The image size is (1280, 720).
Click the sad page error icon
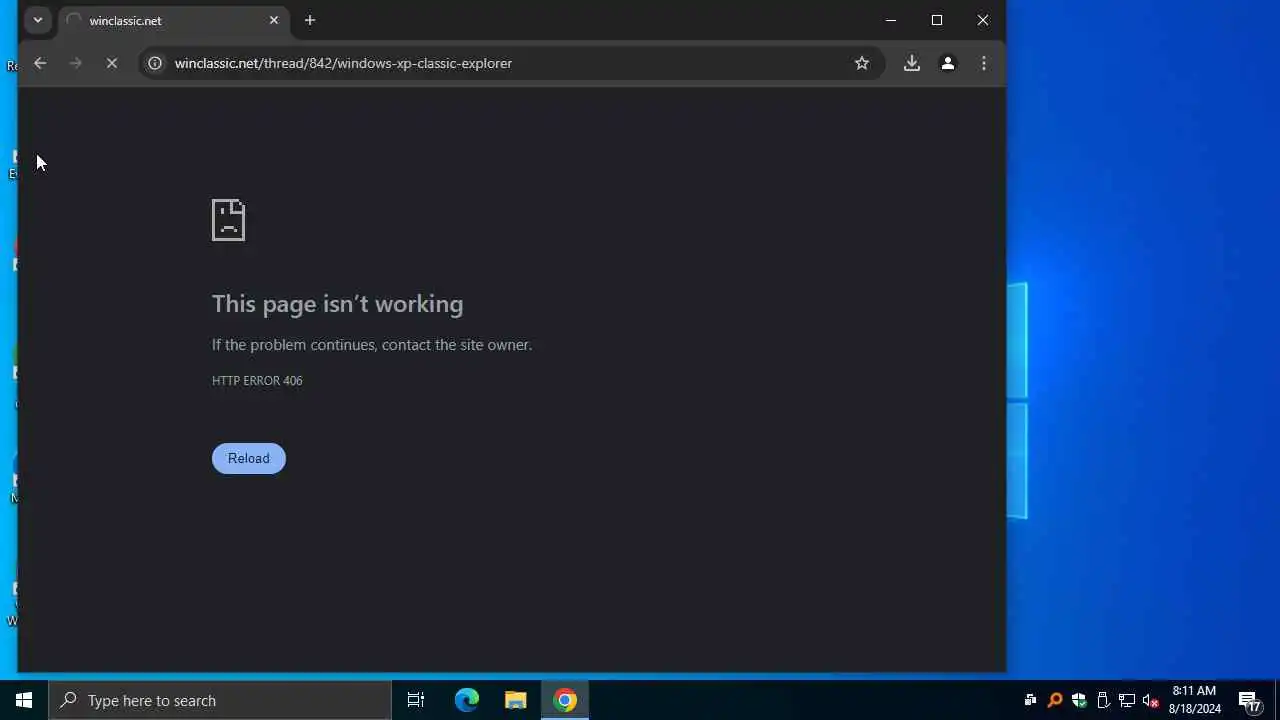click(x=228, y=220)
